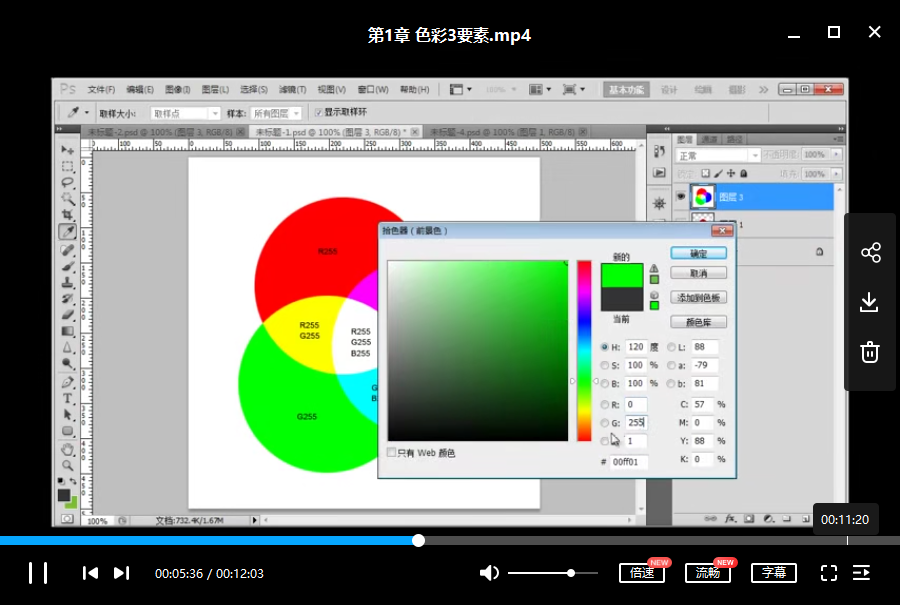Select the Crop tool
Screen dimensions: 900x605
[67, 213]
